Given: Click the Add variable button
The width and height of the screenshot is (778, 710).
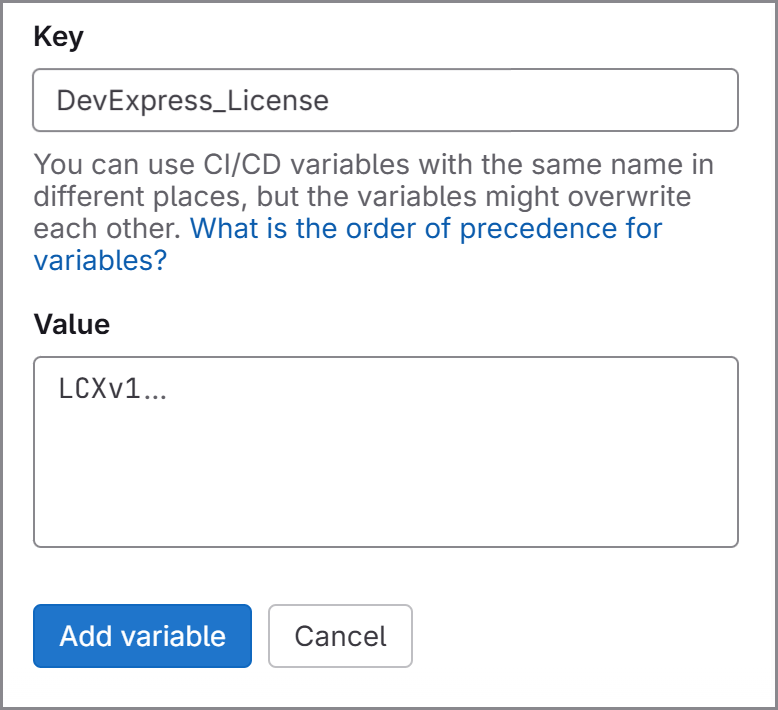Looking at the screenshot, I should [142, 636].
